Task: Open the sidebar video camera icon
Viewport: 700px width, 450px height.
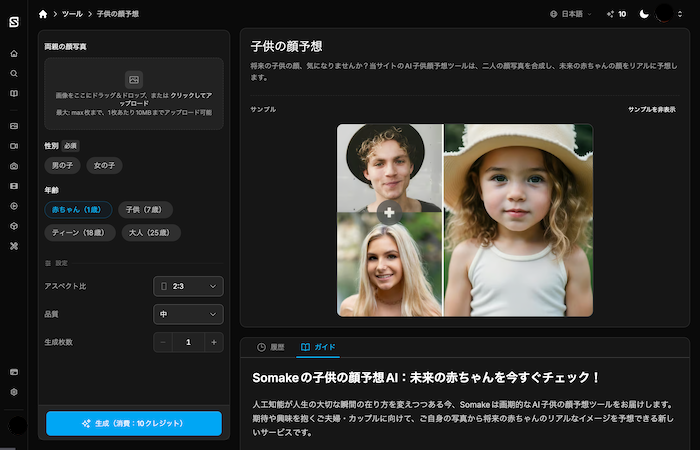Action: (14, 146)
